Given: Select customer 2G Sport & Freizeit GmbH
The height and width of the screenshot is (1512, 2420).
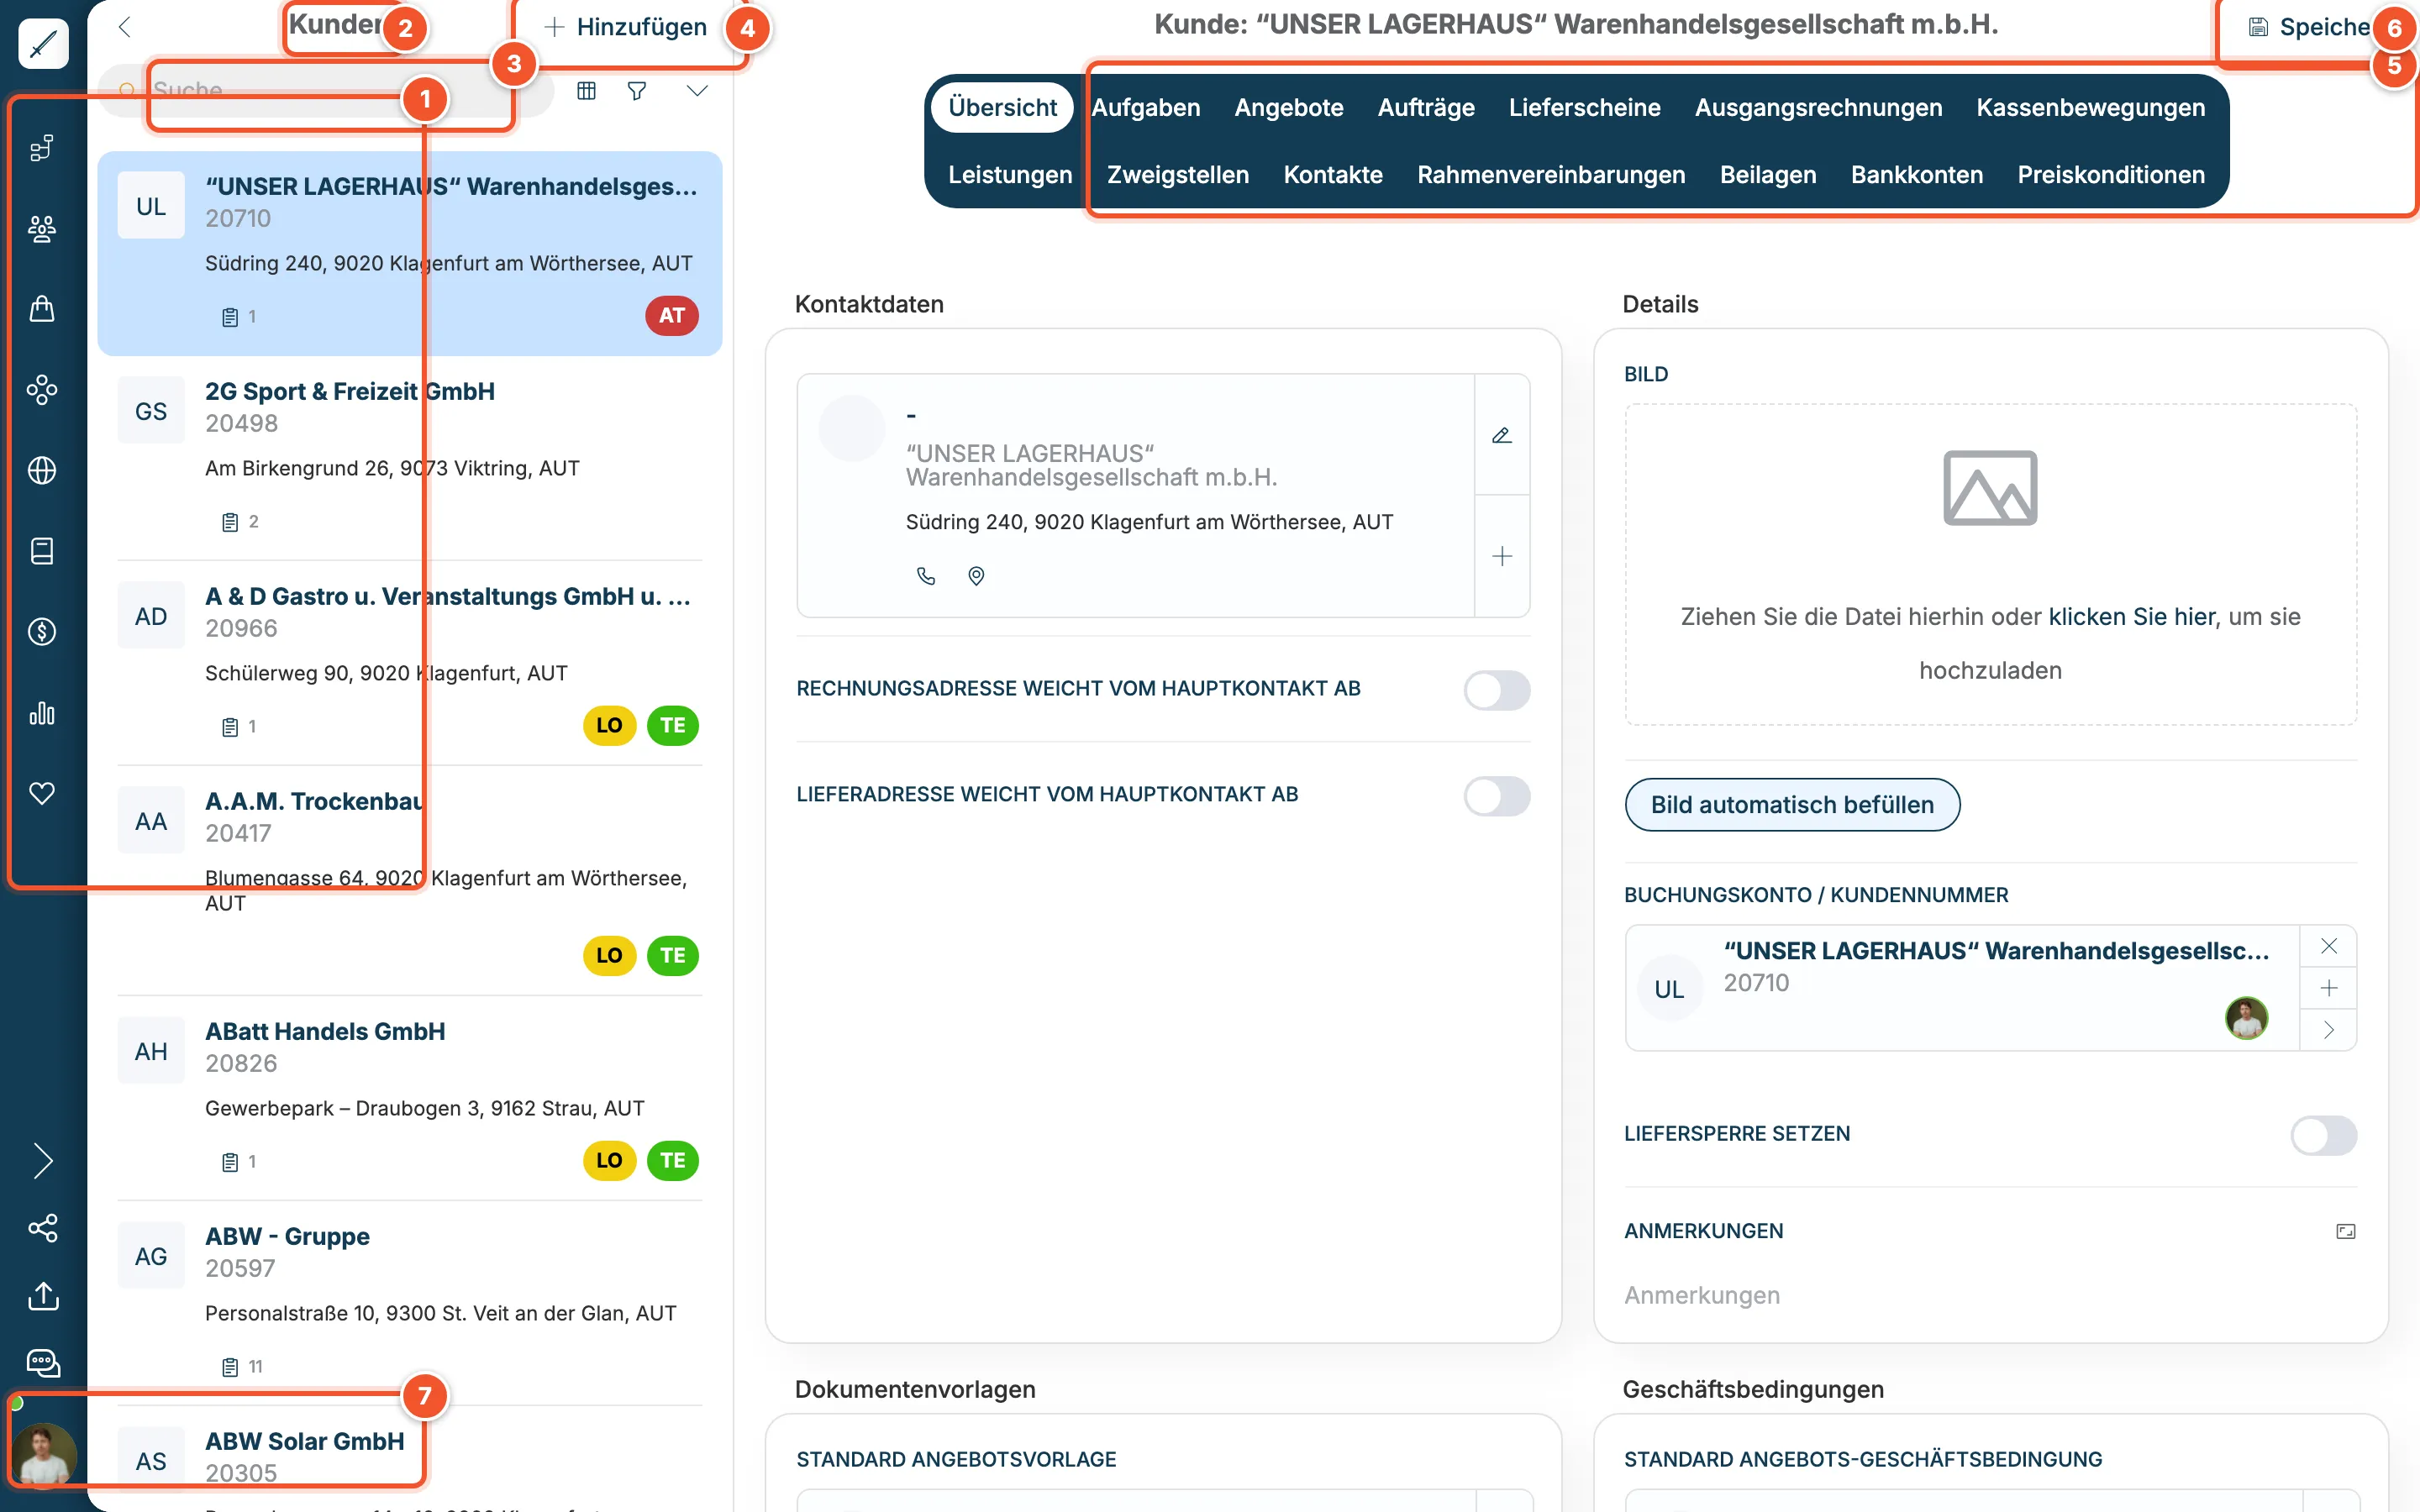Looking at the screenshot, I should (x=410, y=457).
